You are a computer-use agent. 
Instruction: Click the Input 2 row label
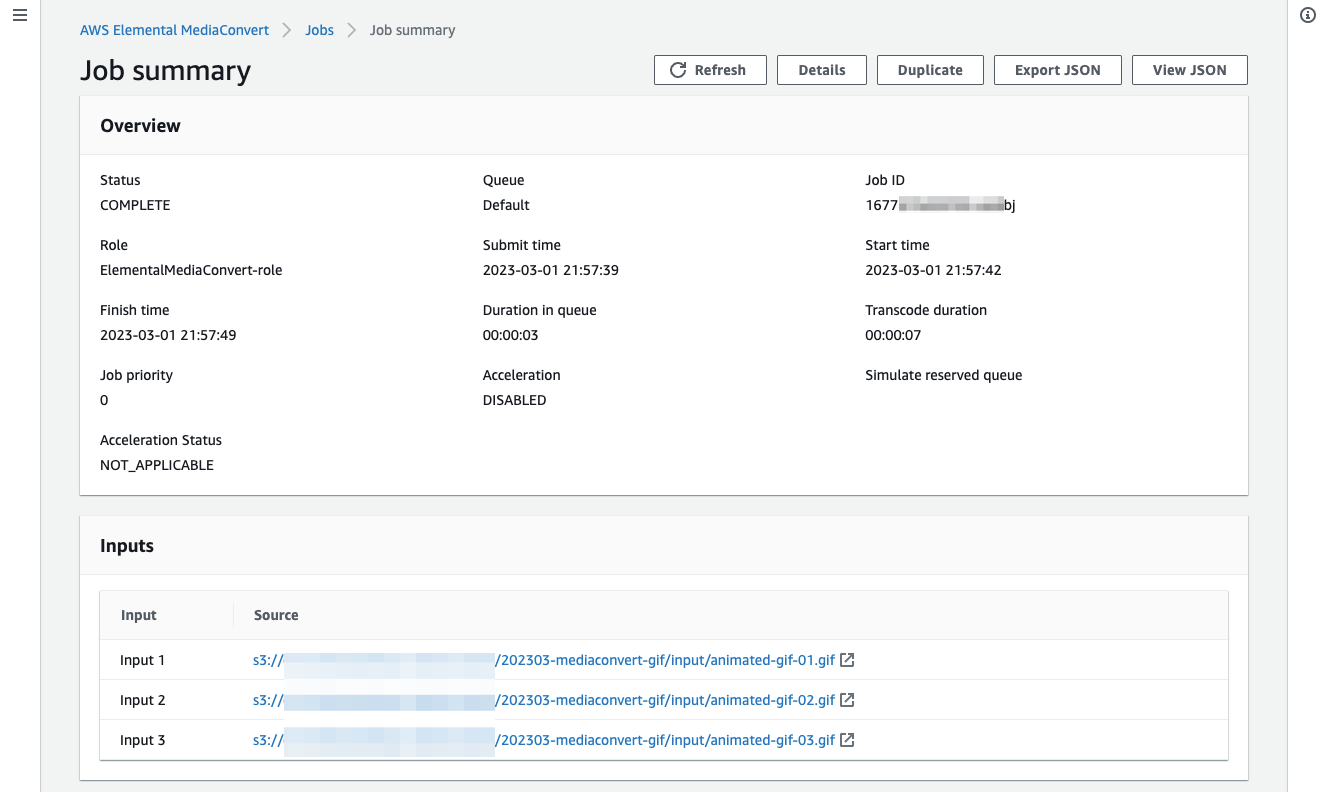143,700
